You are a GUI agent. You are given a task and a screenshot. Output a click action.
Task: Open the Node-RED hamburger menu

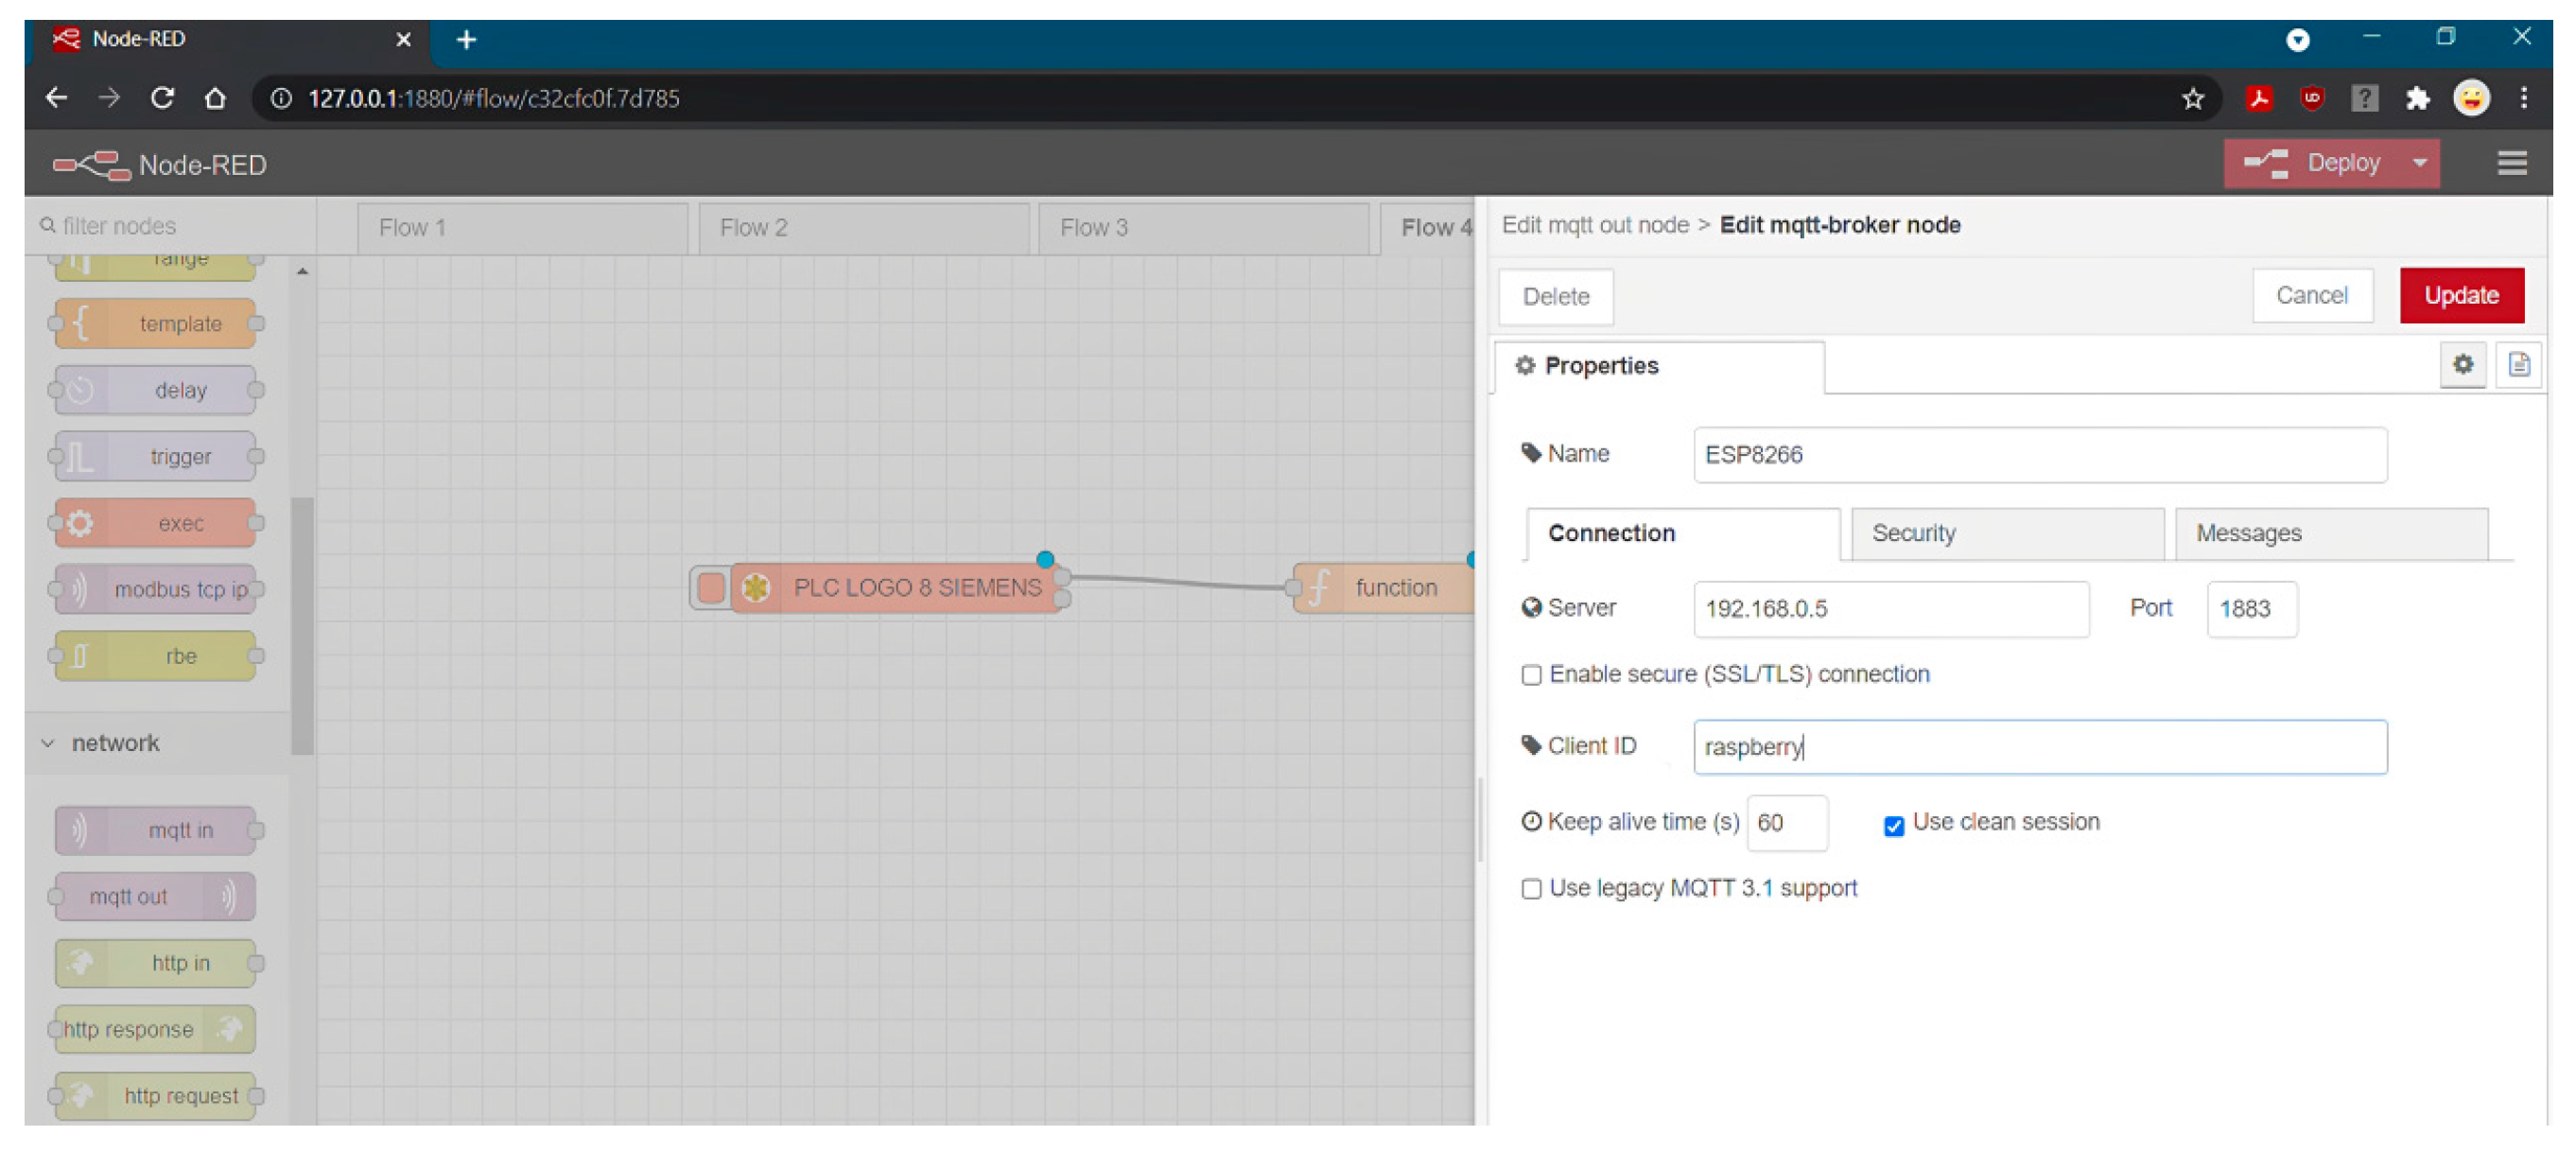2510,163
